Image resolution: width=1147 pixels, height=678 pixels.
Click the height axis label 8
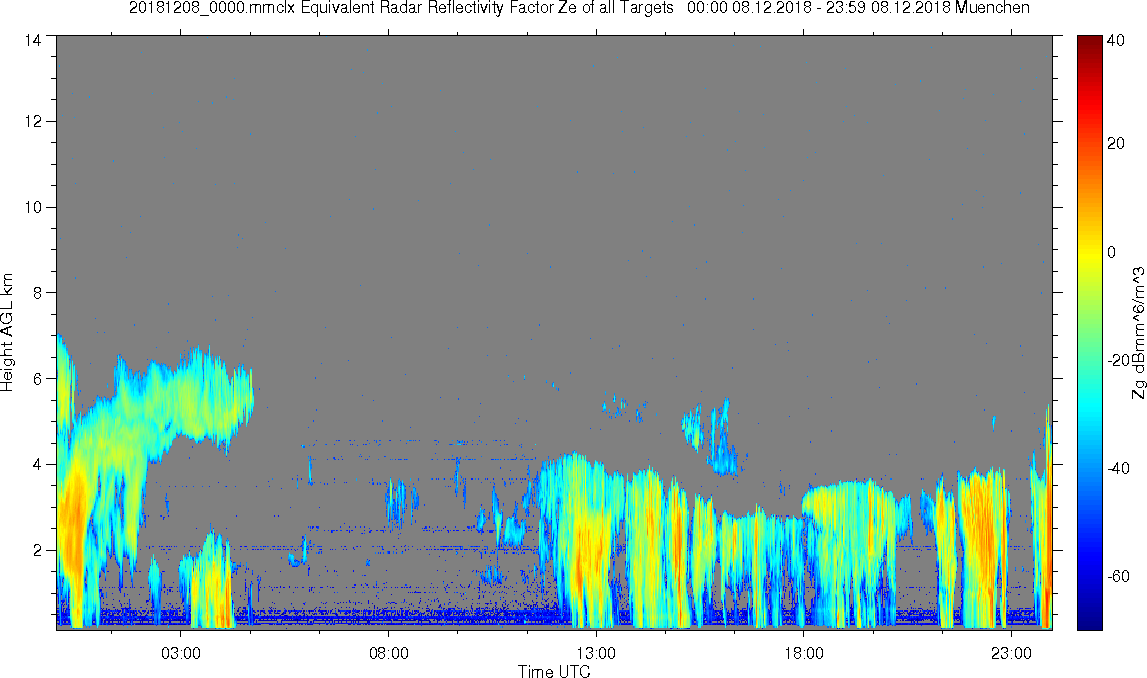(x=37, y=293)
